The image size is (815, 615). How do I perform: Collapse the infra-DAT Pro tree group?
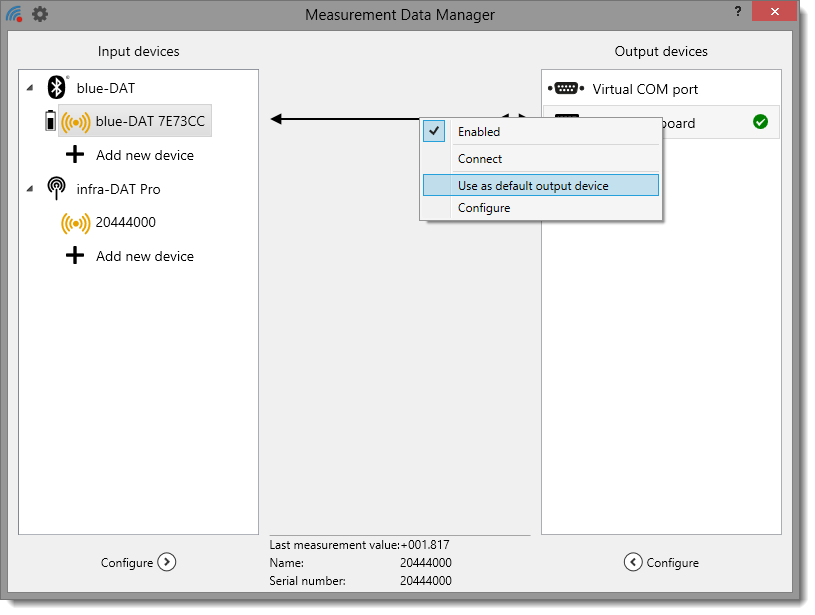(28, 189)
